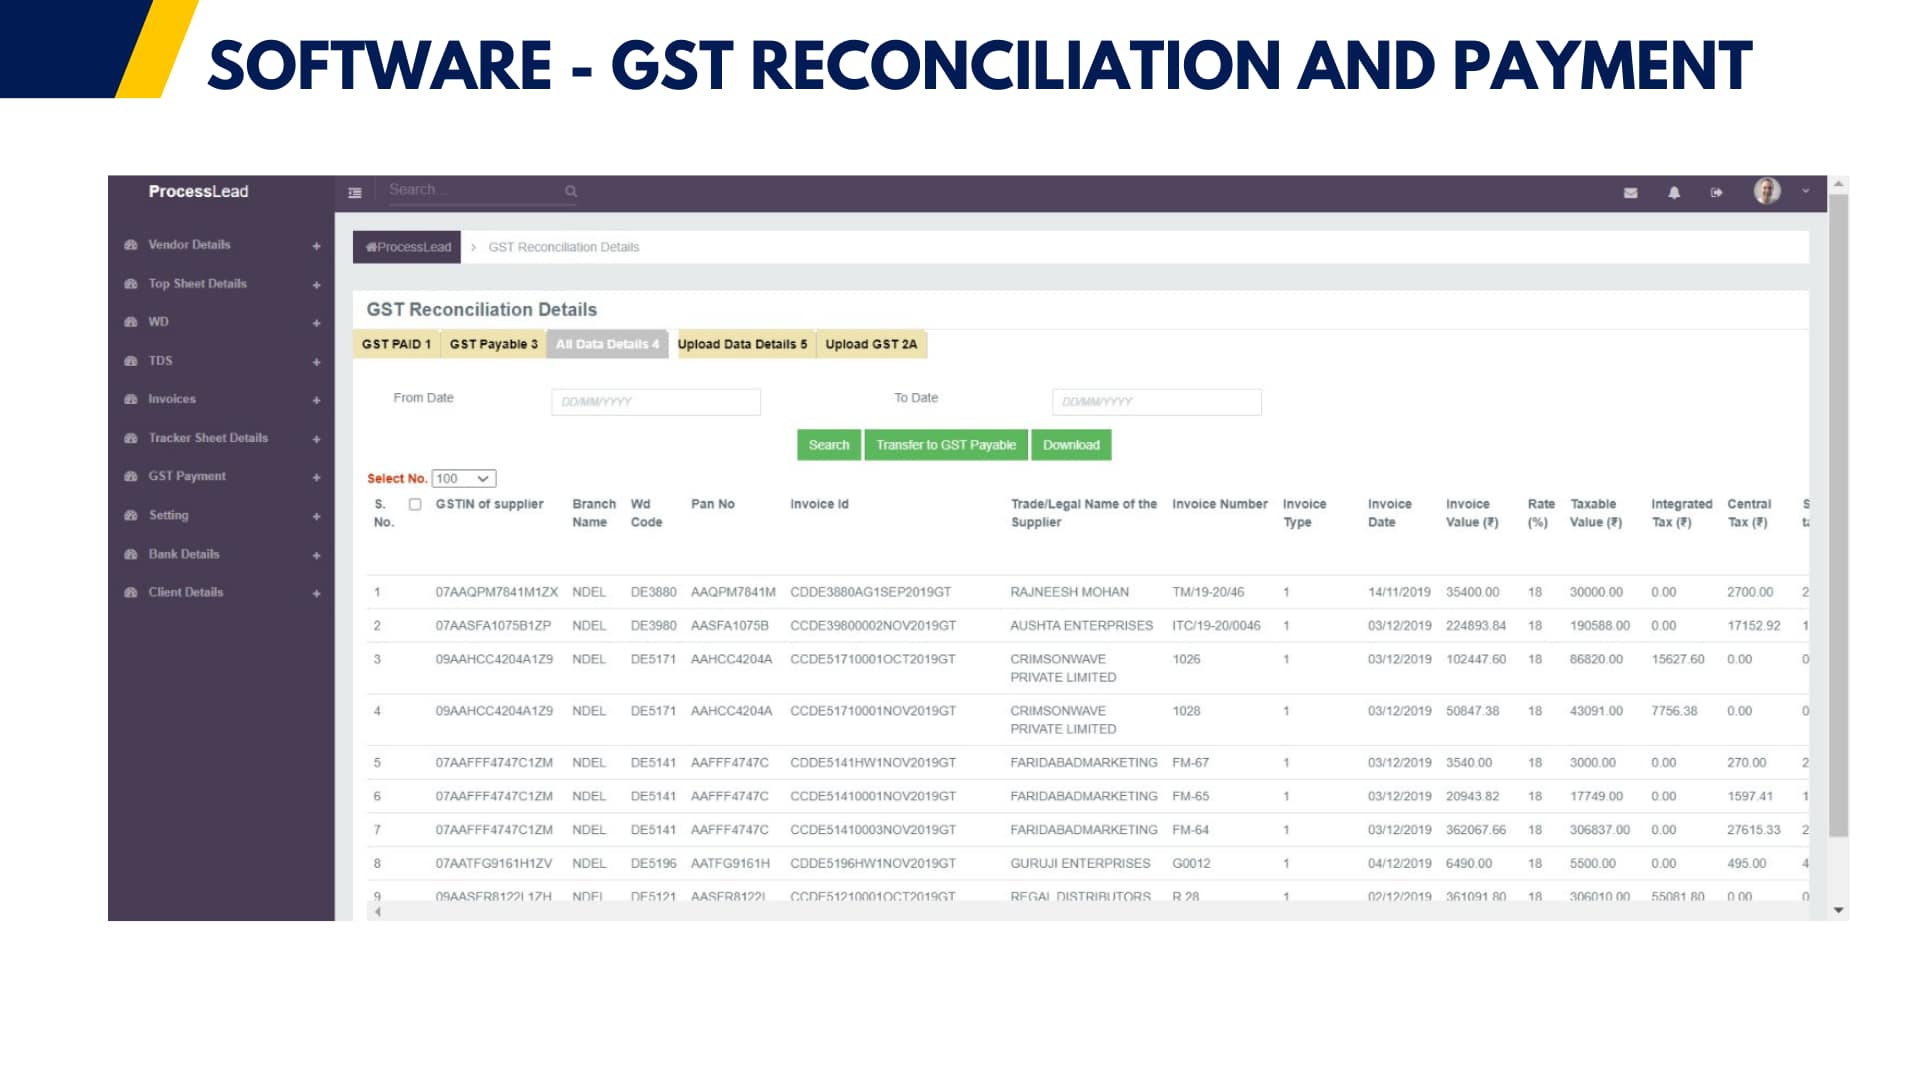Click the logout arrow icon
Screen dimensions: 1920x1080
pyautogui.click(x=1716, y=192)
